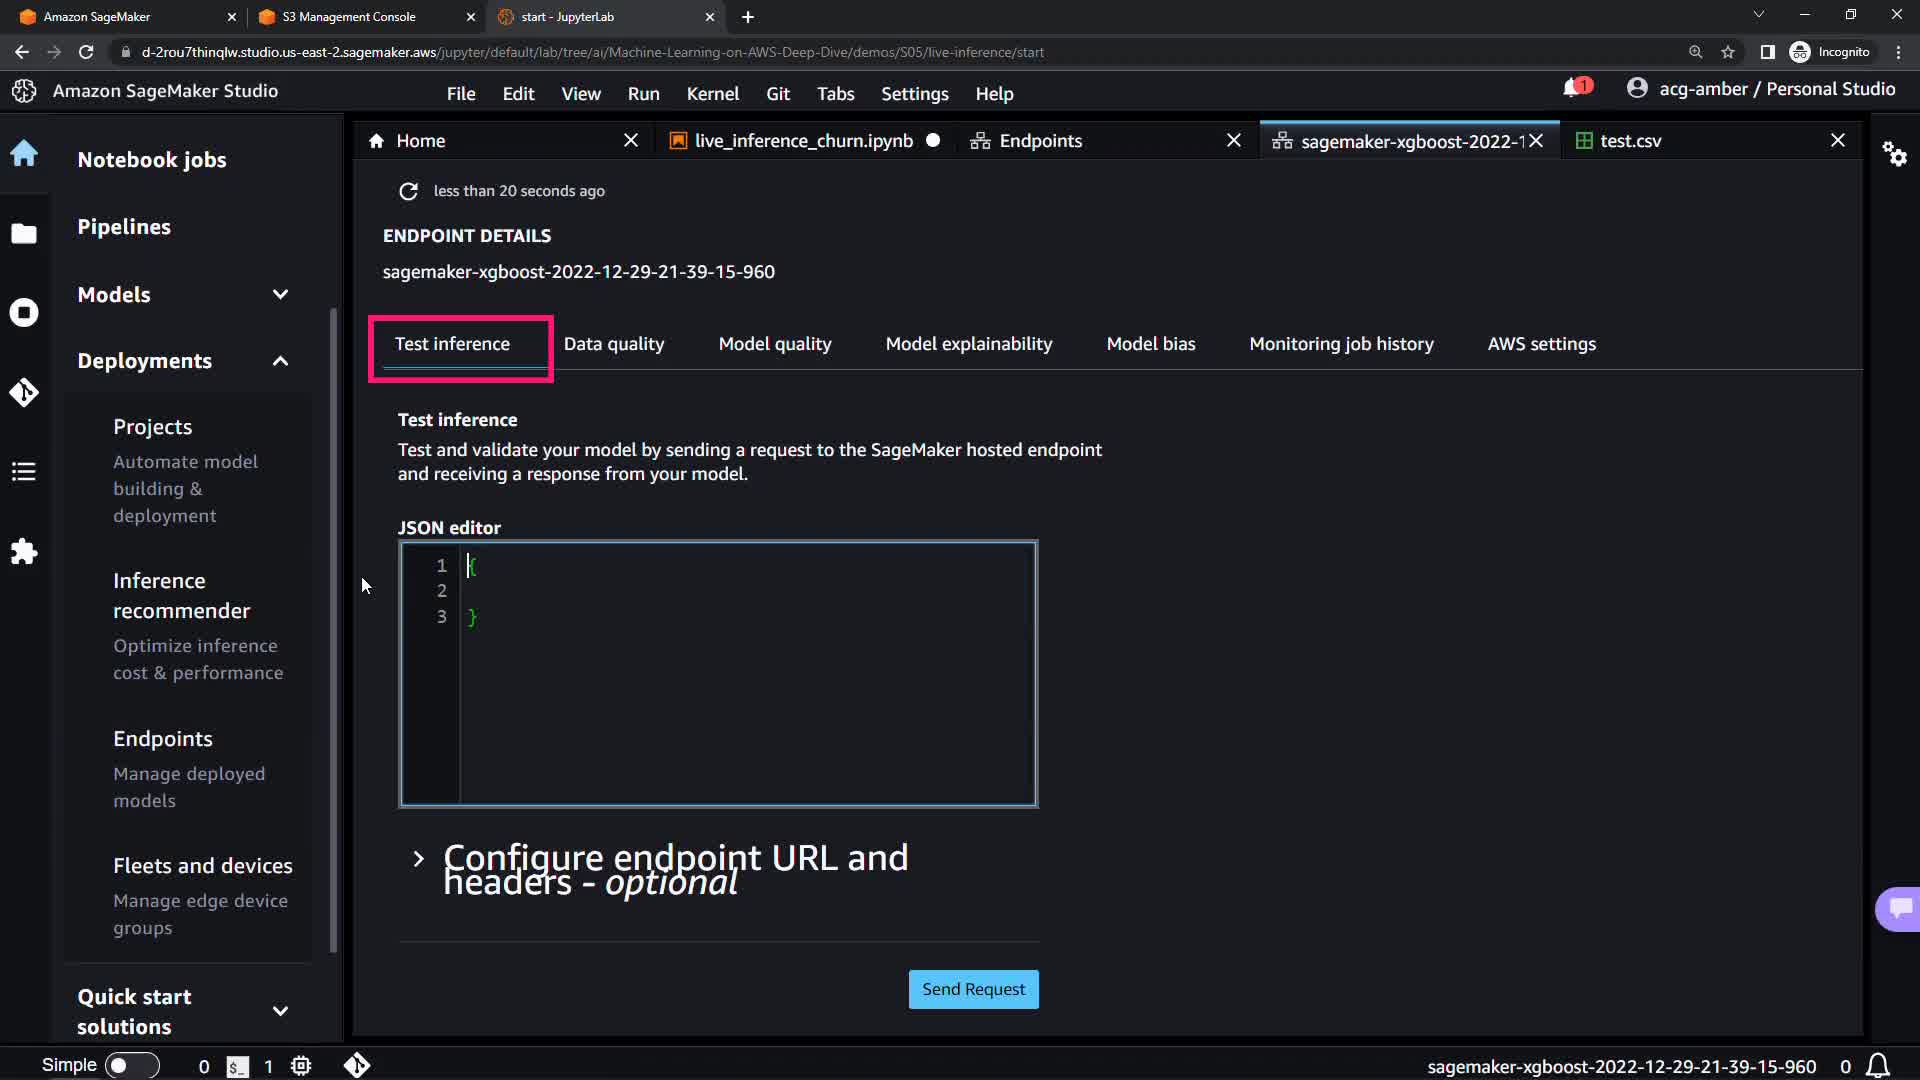This screenshot has height=1080, width=1920.
Task: Open the Table of Contents icon
Action: [x=24, y=471]
